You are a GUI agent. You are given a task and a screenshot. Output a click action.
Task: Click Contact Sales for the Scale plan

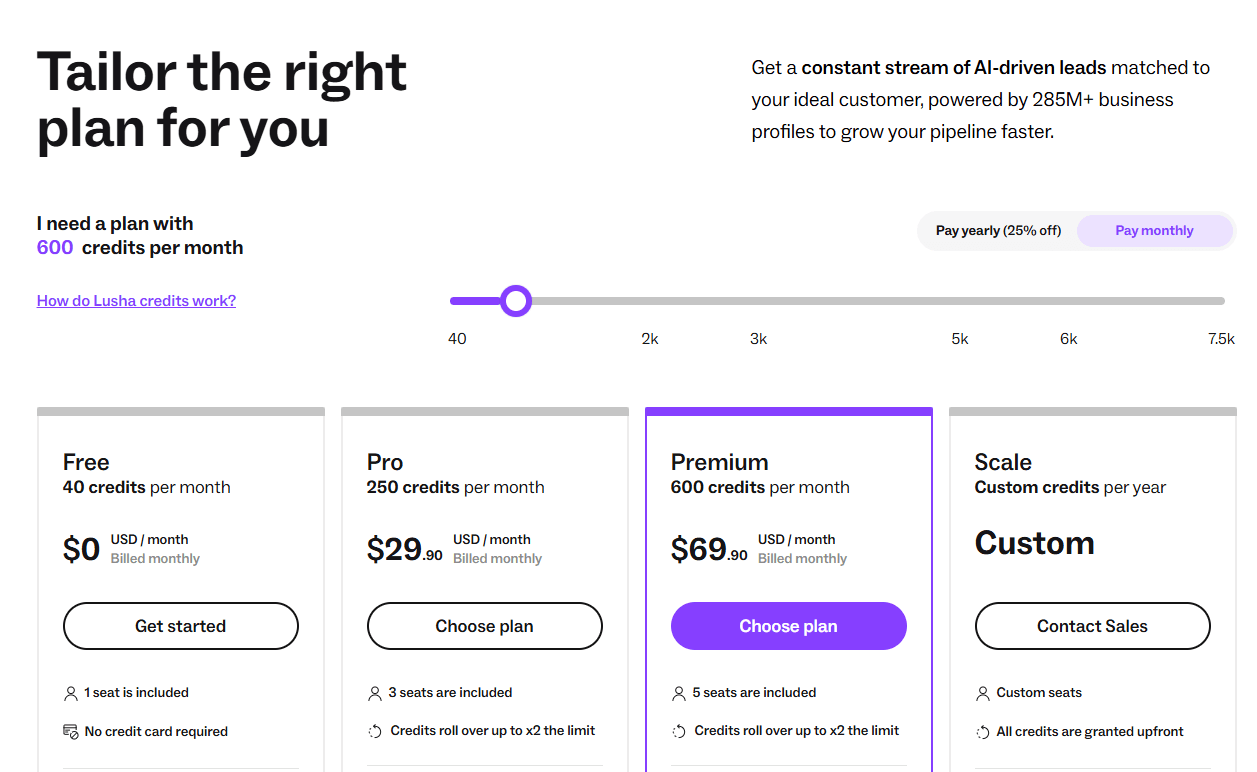[1092, 626]
